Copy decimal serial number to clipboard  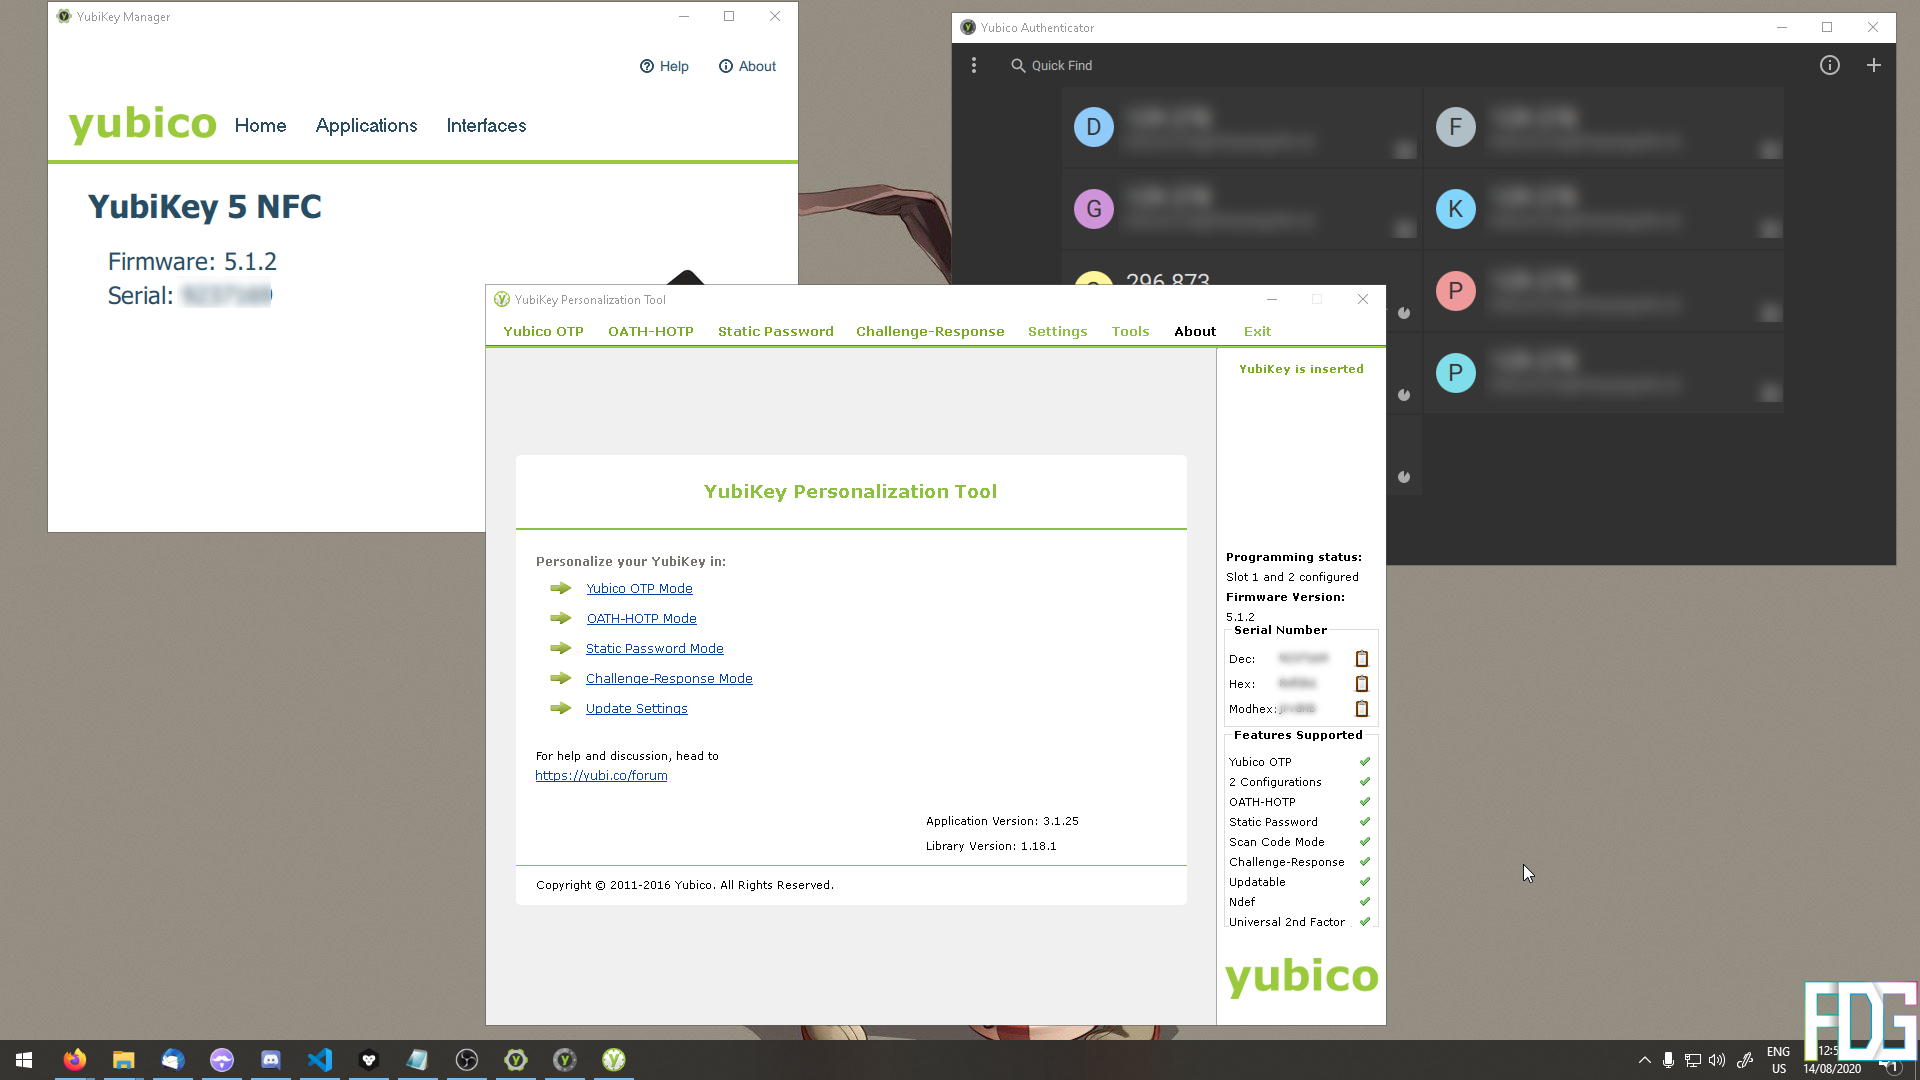(1361, 659)
